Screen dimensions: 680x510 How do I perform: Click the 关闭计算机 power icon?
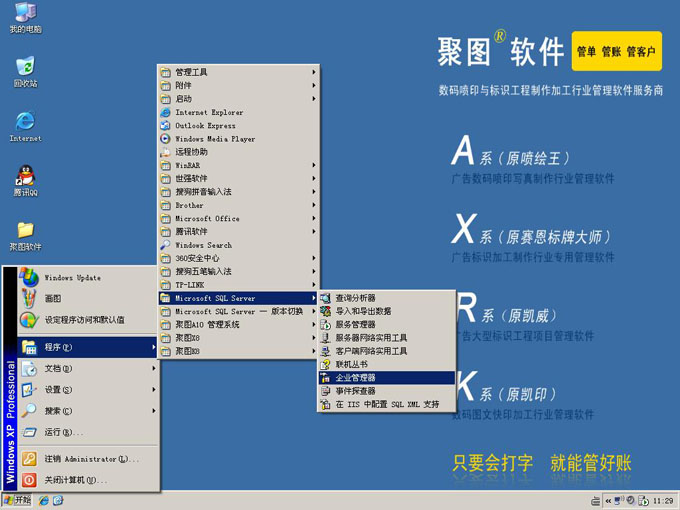click(29, 480)
